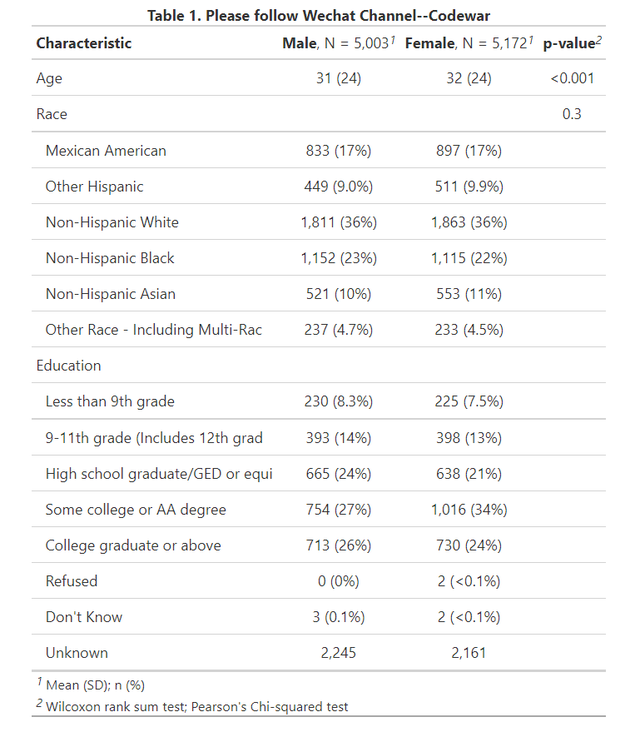Screen dimensions: 640x732
Task: Select the p-value column header
Action: click(x=572, y=43)
